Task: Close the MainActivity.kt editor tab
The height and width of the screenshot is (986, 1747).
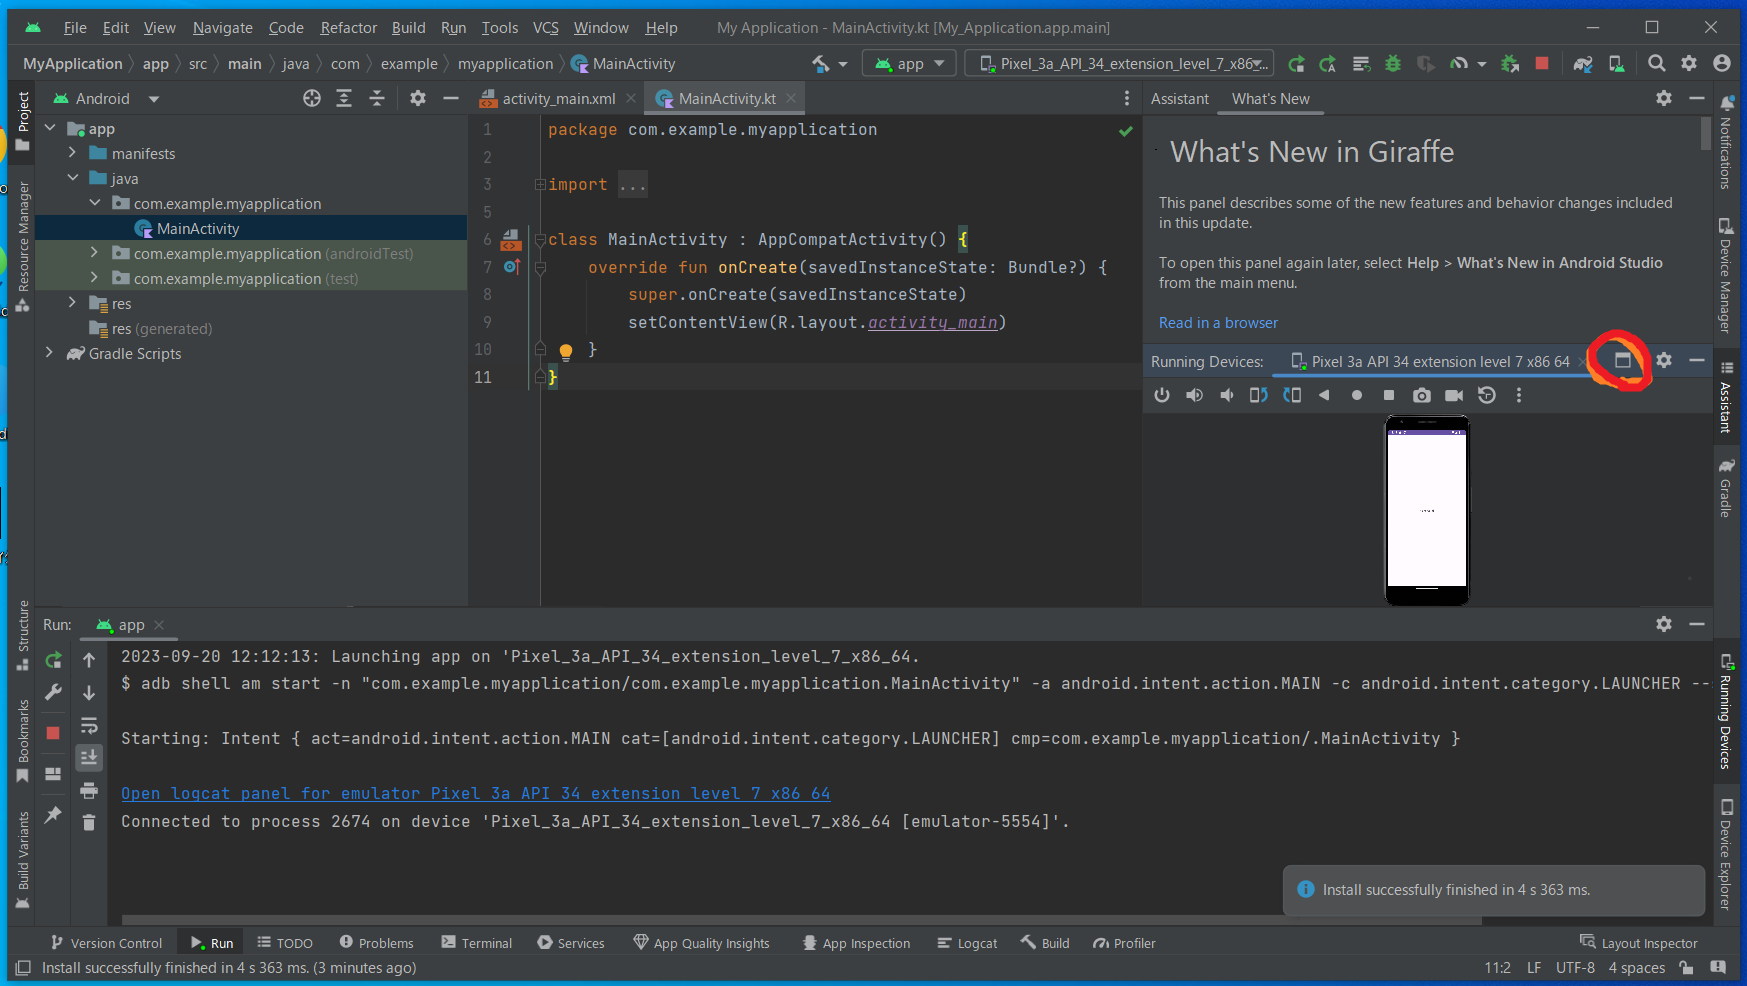Action: tap(791, 98)
